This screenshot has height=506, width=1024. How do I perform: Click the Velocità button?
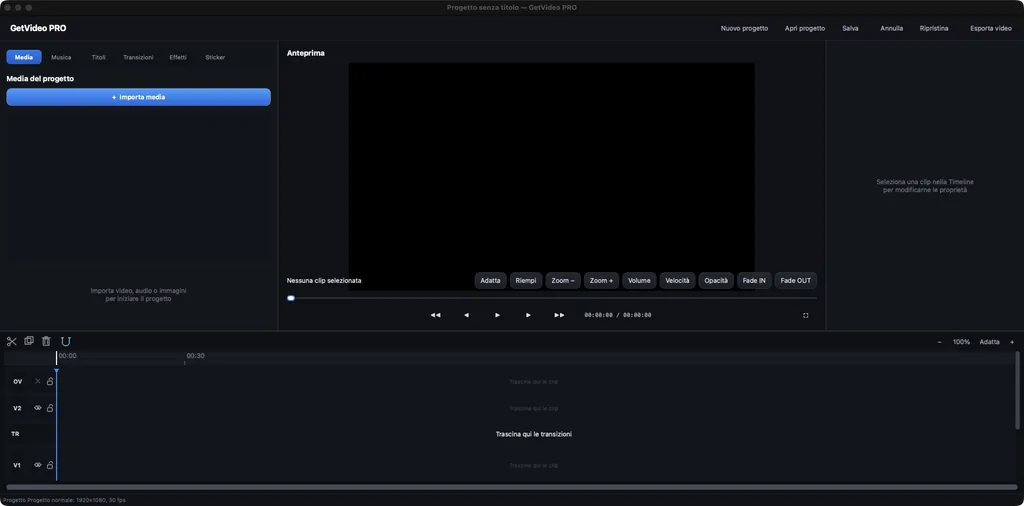(x=677, y=281)
